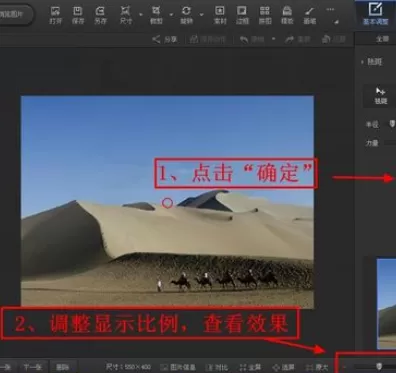Go to the next image (下一张)
The width and height of the screenshot is (396, 373).
(x=32, y=367)
